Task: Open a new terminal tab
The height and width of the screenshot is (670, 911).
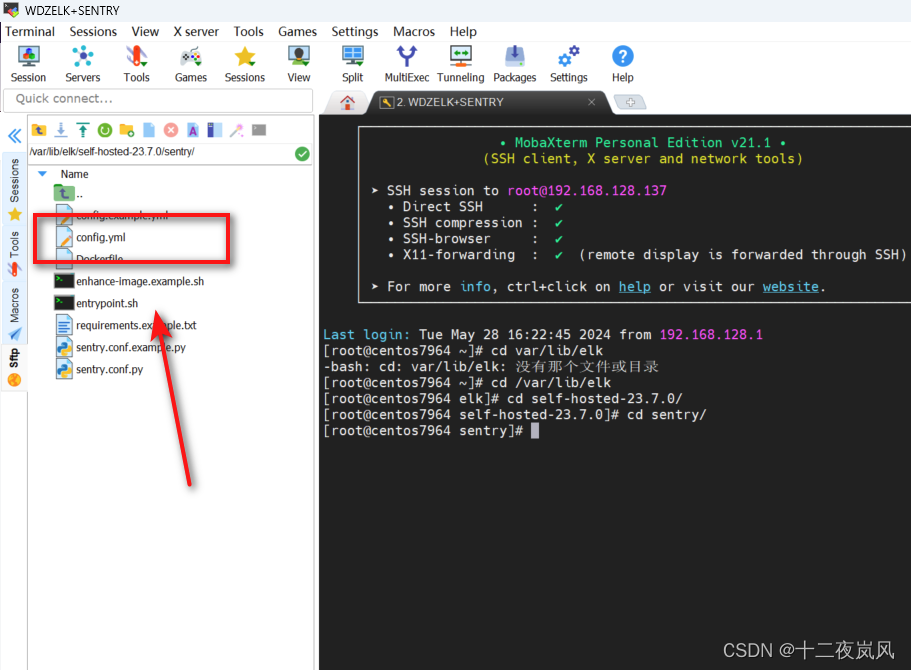Action: (630, 102)
